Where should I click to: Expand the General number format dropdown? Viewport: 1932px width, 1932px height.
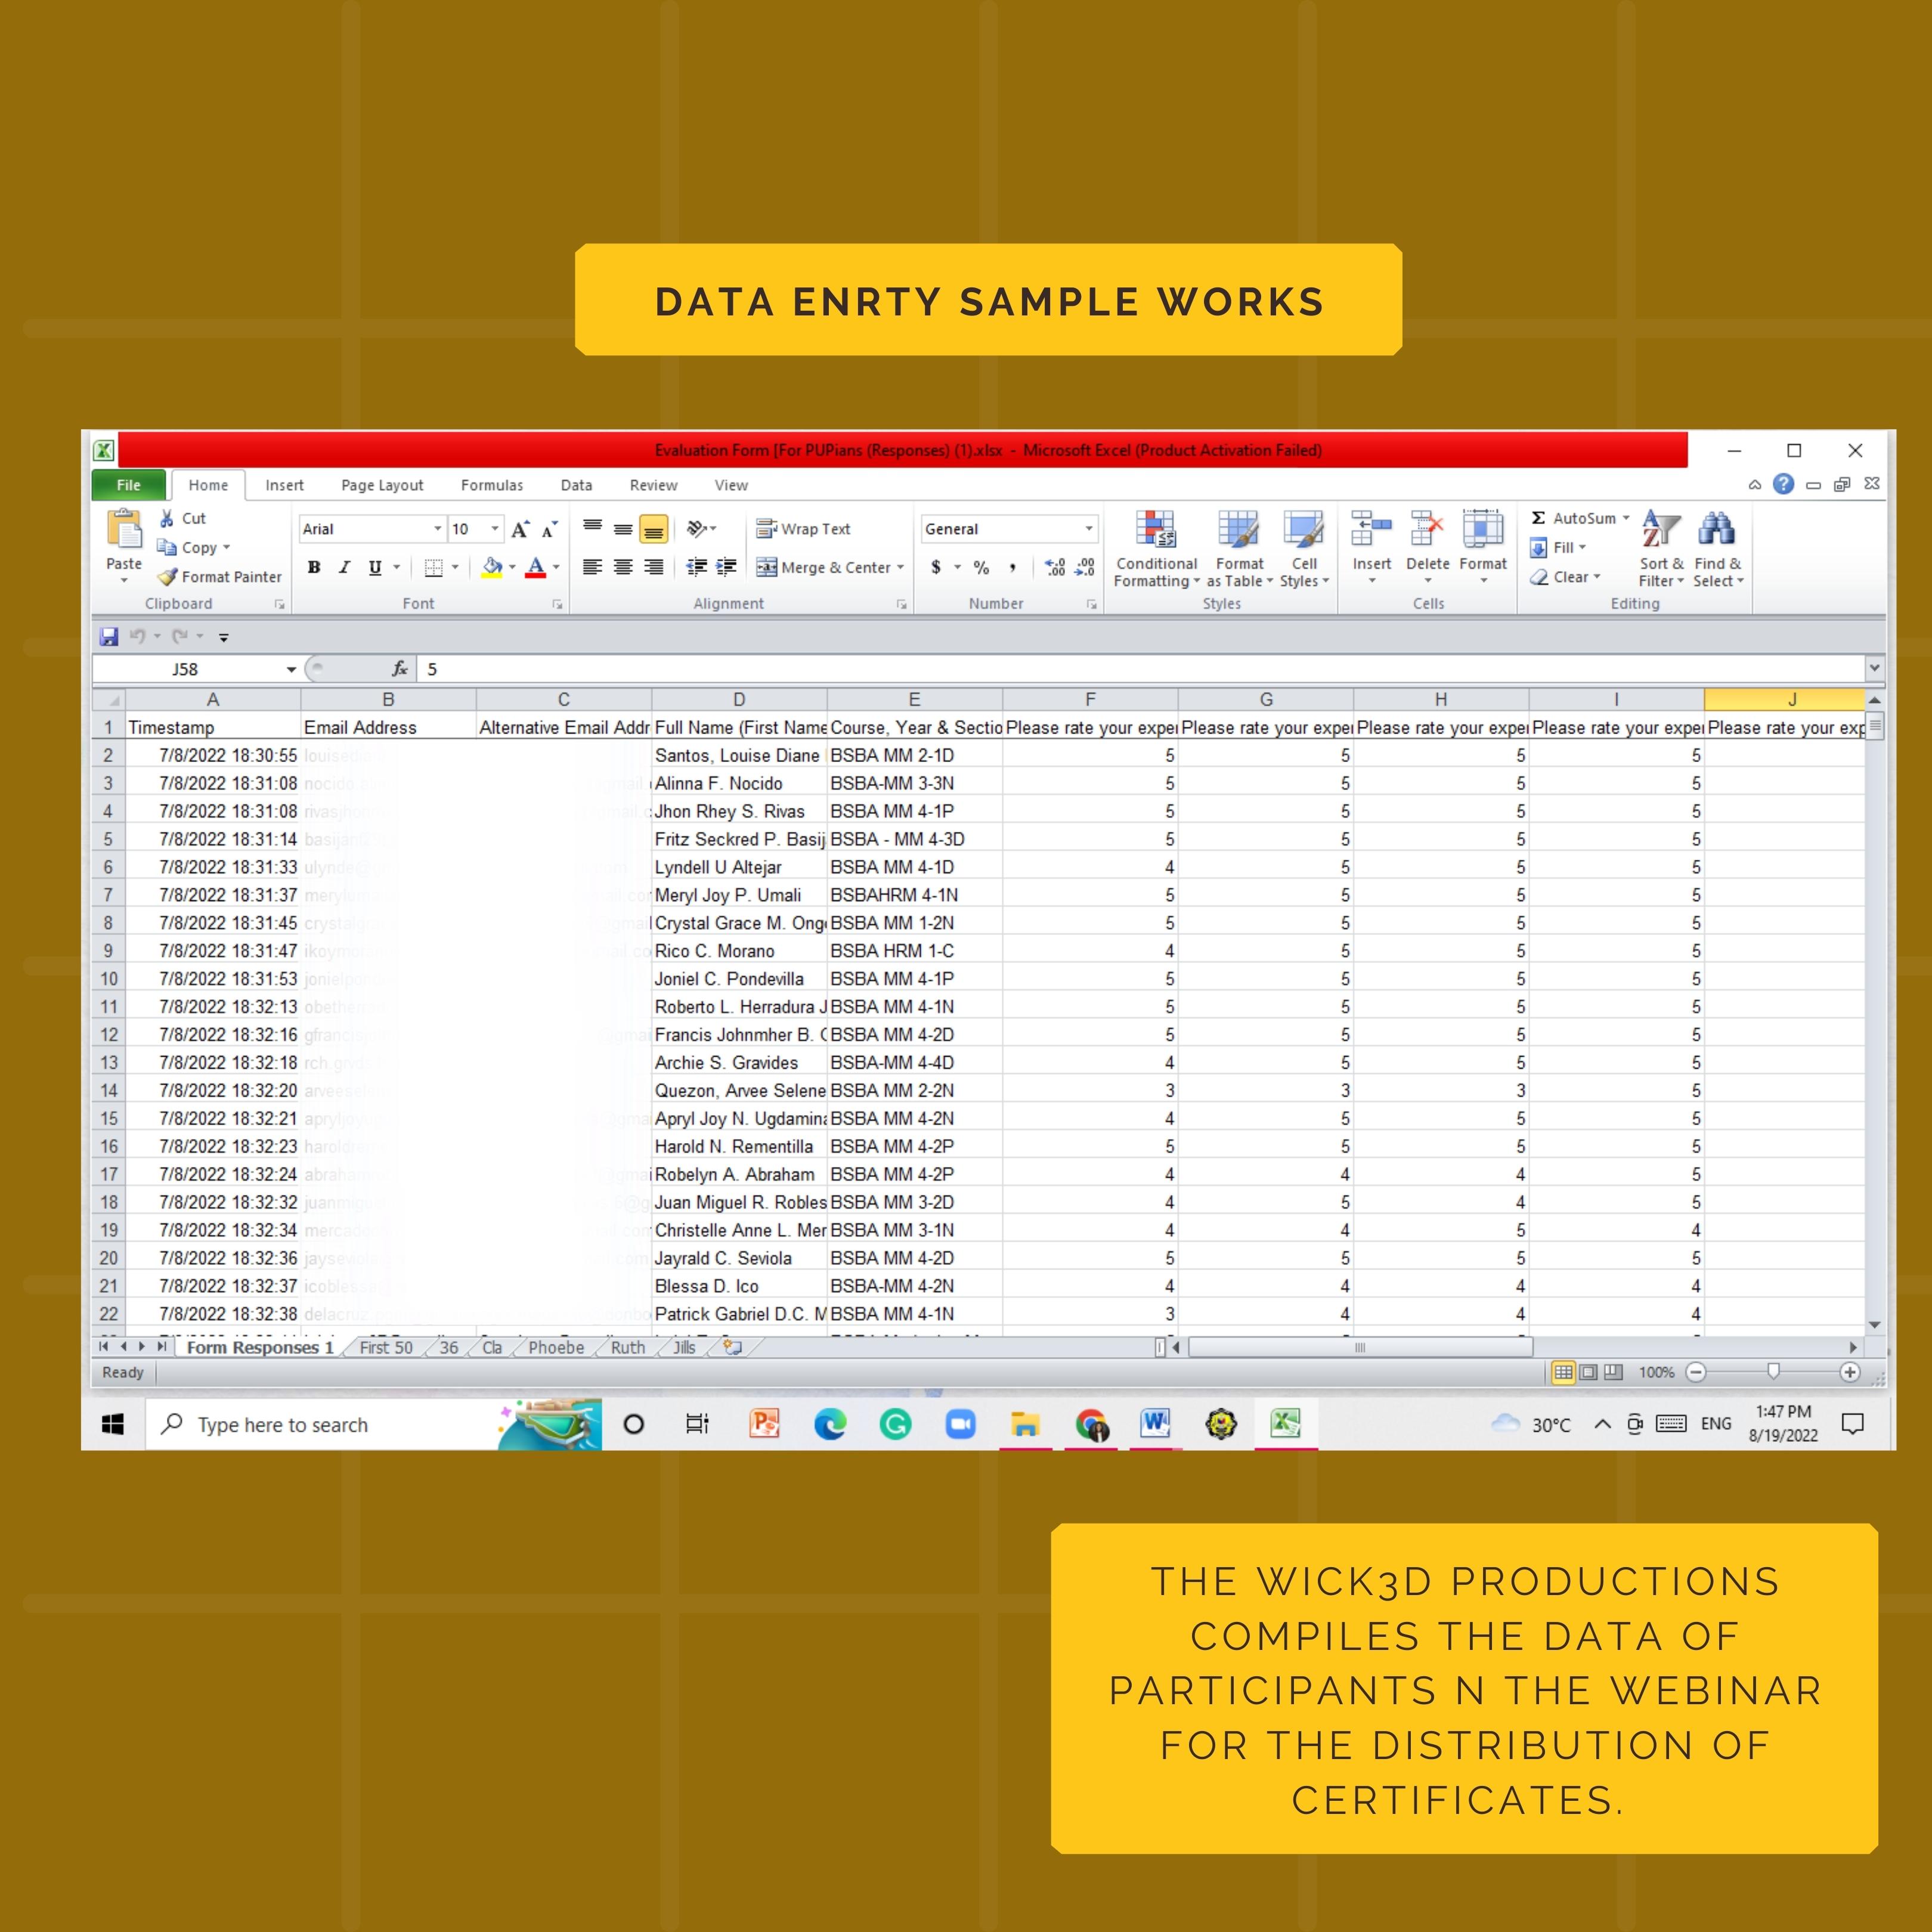pyautogui.click(x=1089, y=529)
